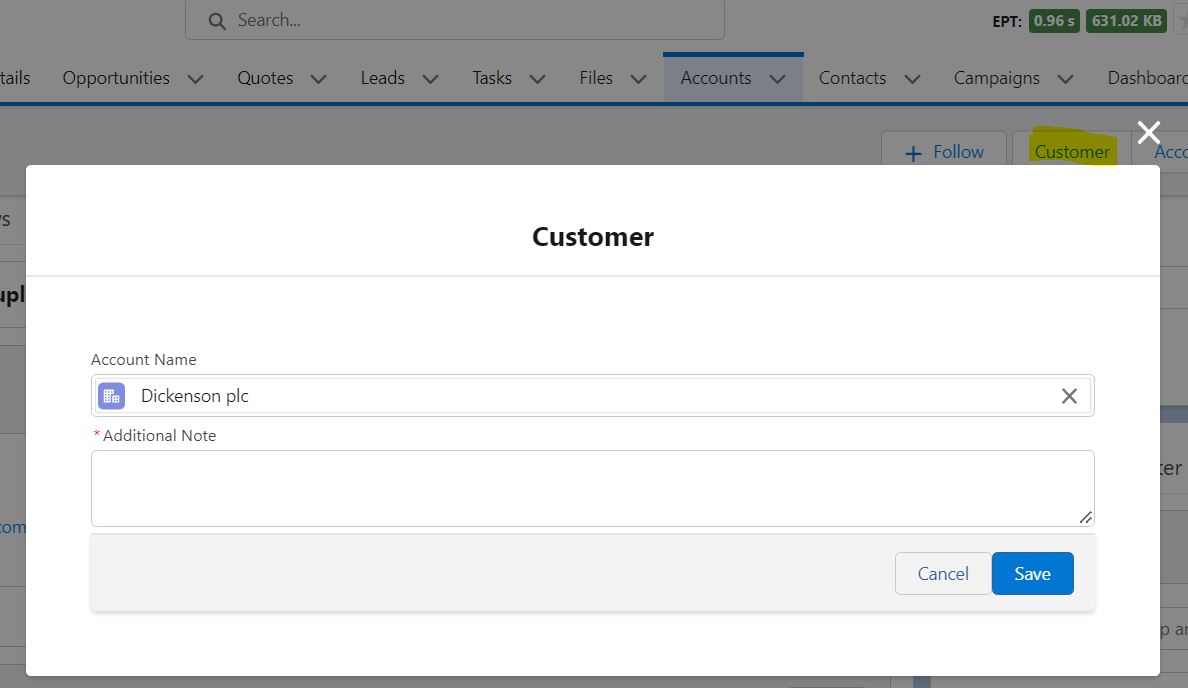Image resolution: width=1188 pixels, height=688 pixels.
Task: Expand the Files dropdown menu
Action: 638,77
